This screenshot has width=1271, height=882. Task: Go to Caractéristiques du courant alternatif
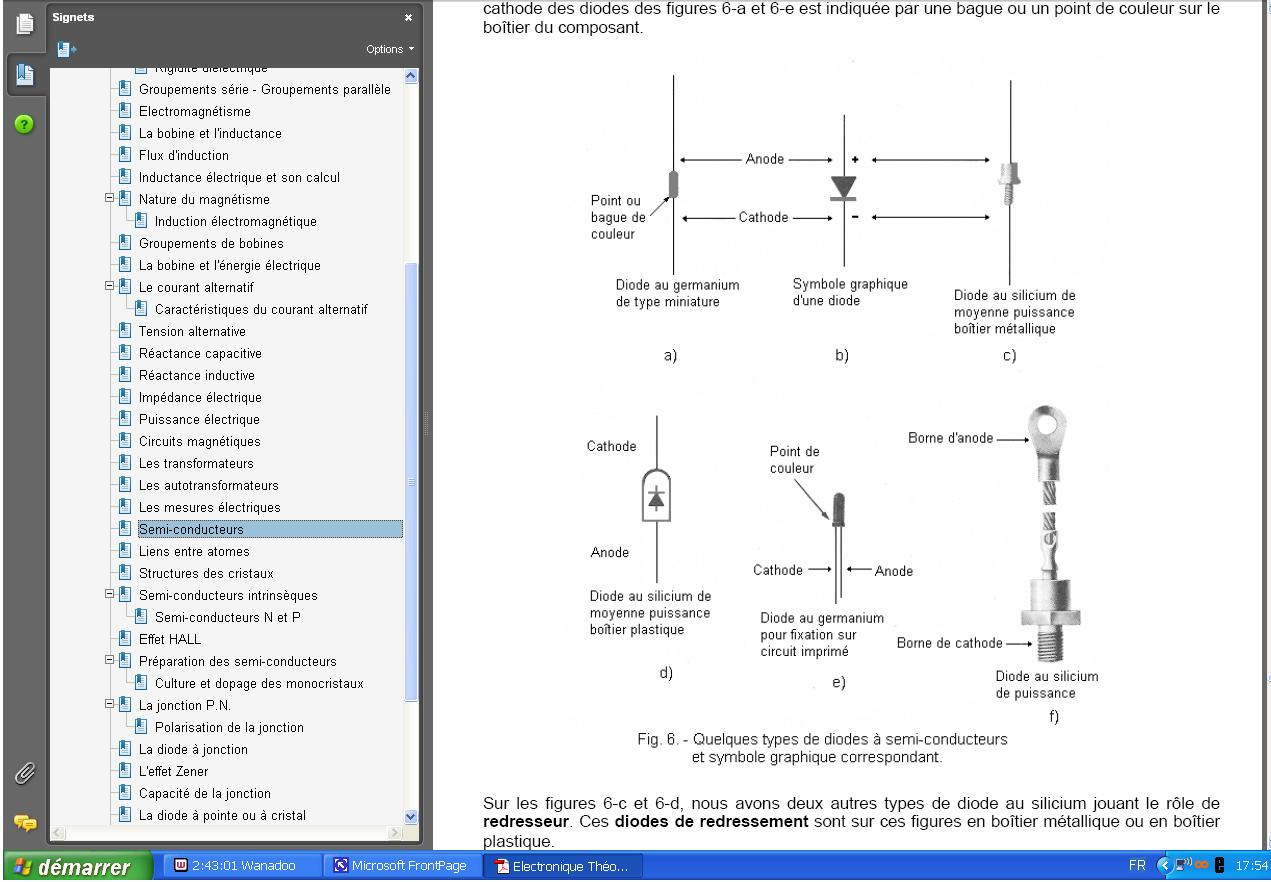pyautogui.click(x=261, y=309)
